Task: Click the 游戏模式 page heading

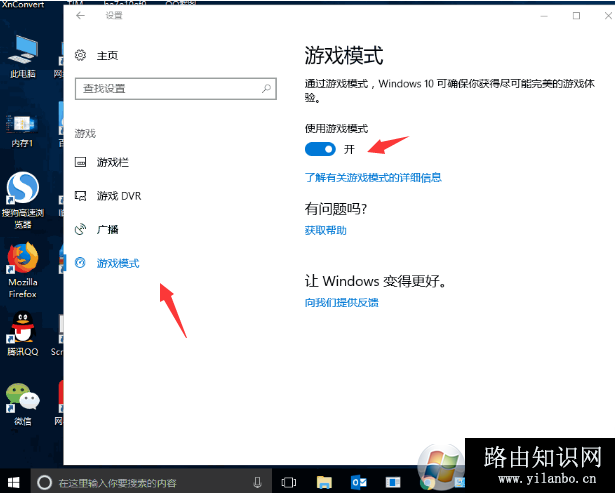Action: [344, 55]
